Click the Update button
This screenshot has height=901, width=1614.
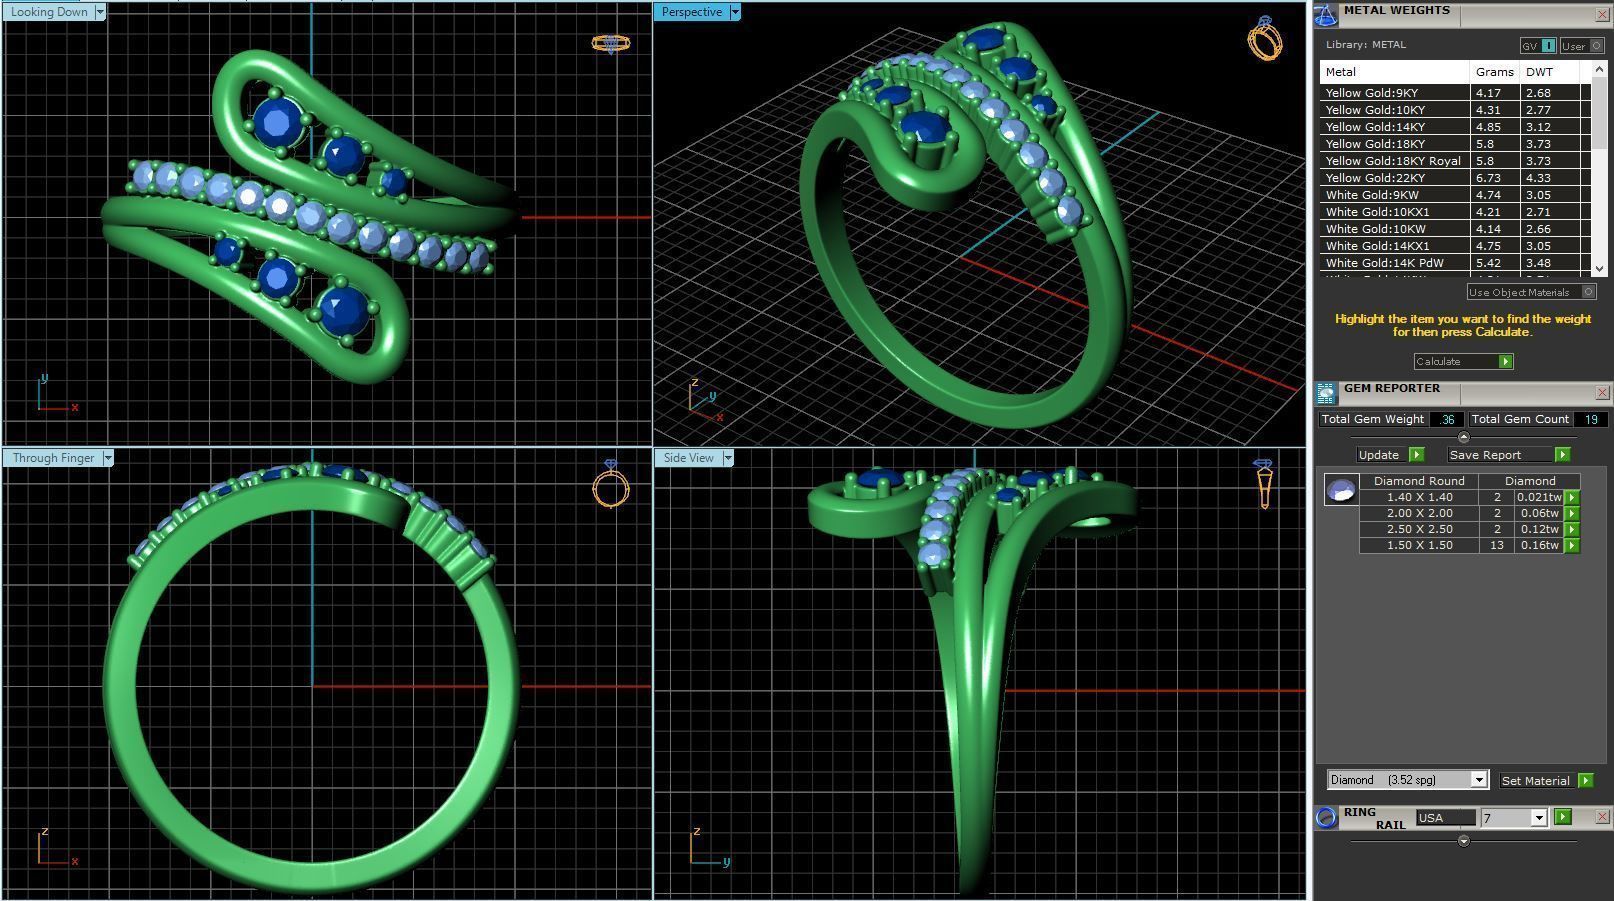point(1382,455)
